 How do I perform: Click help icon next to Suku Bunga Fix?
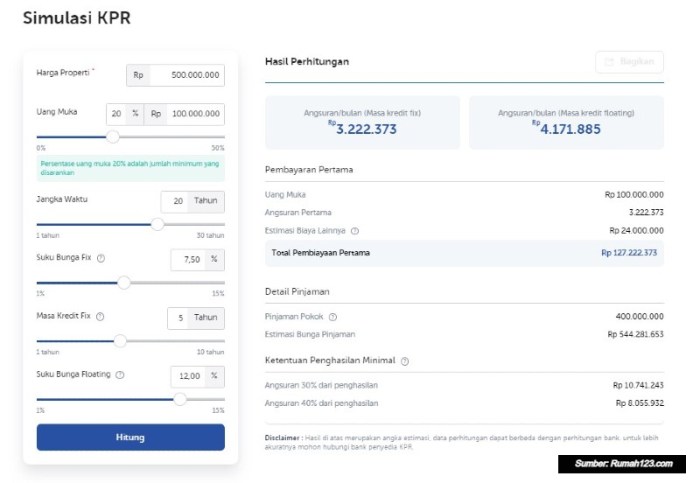(x=101, y=258)
